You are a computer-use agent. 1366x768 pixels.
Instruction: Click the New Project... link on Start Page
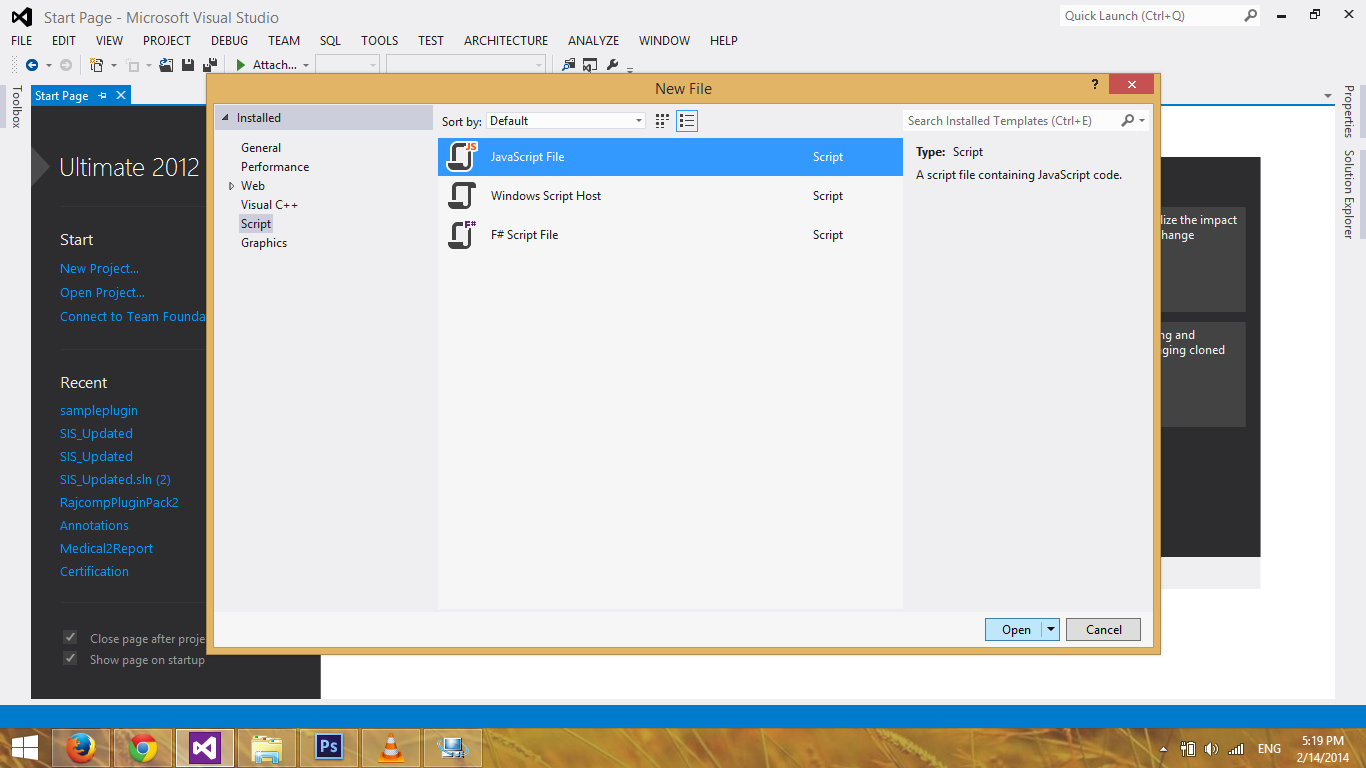[x=100, y=269]
